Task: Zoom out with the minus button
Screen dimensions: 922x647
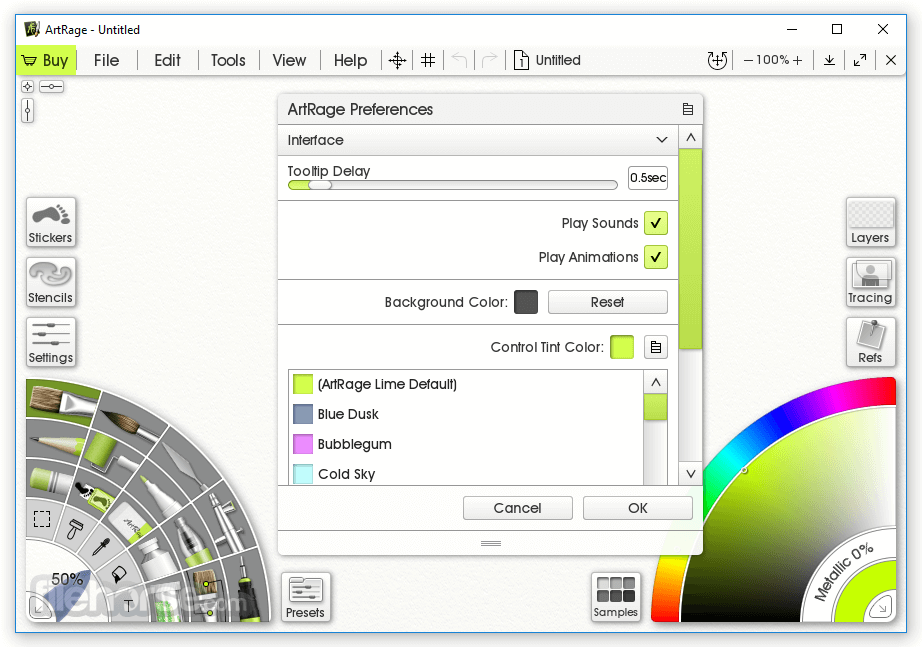Action: (x=749, y=60)
